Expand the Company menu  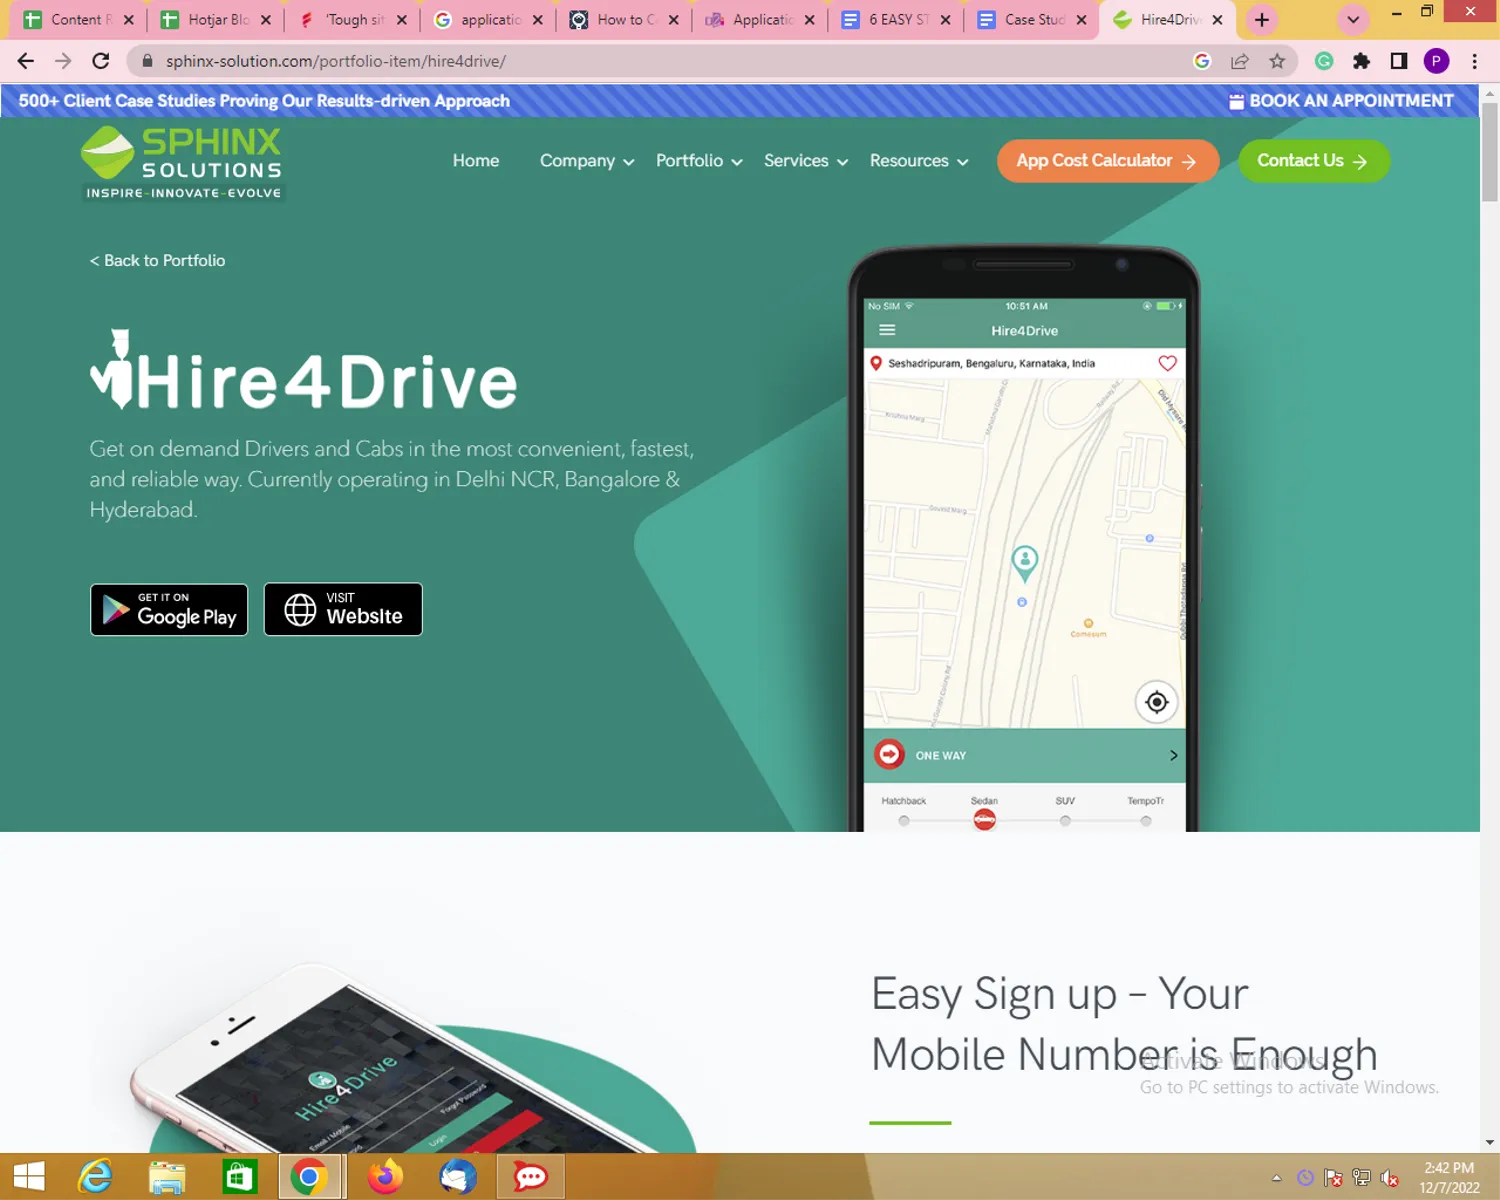click(x=587, y=161)
